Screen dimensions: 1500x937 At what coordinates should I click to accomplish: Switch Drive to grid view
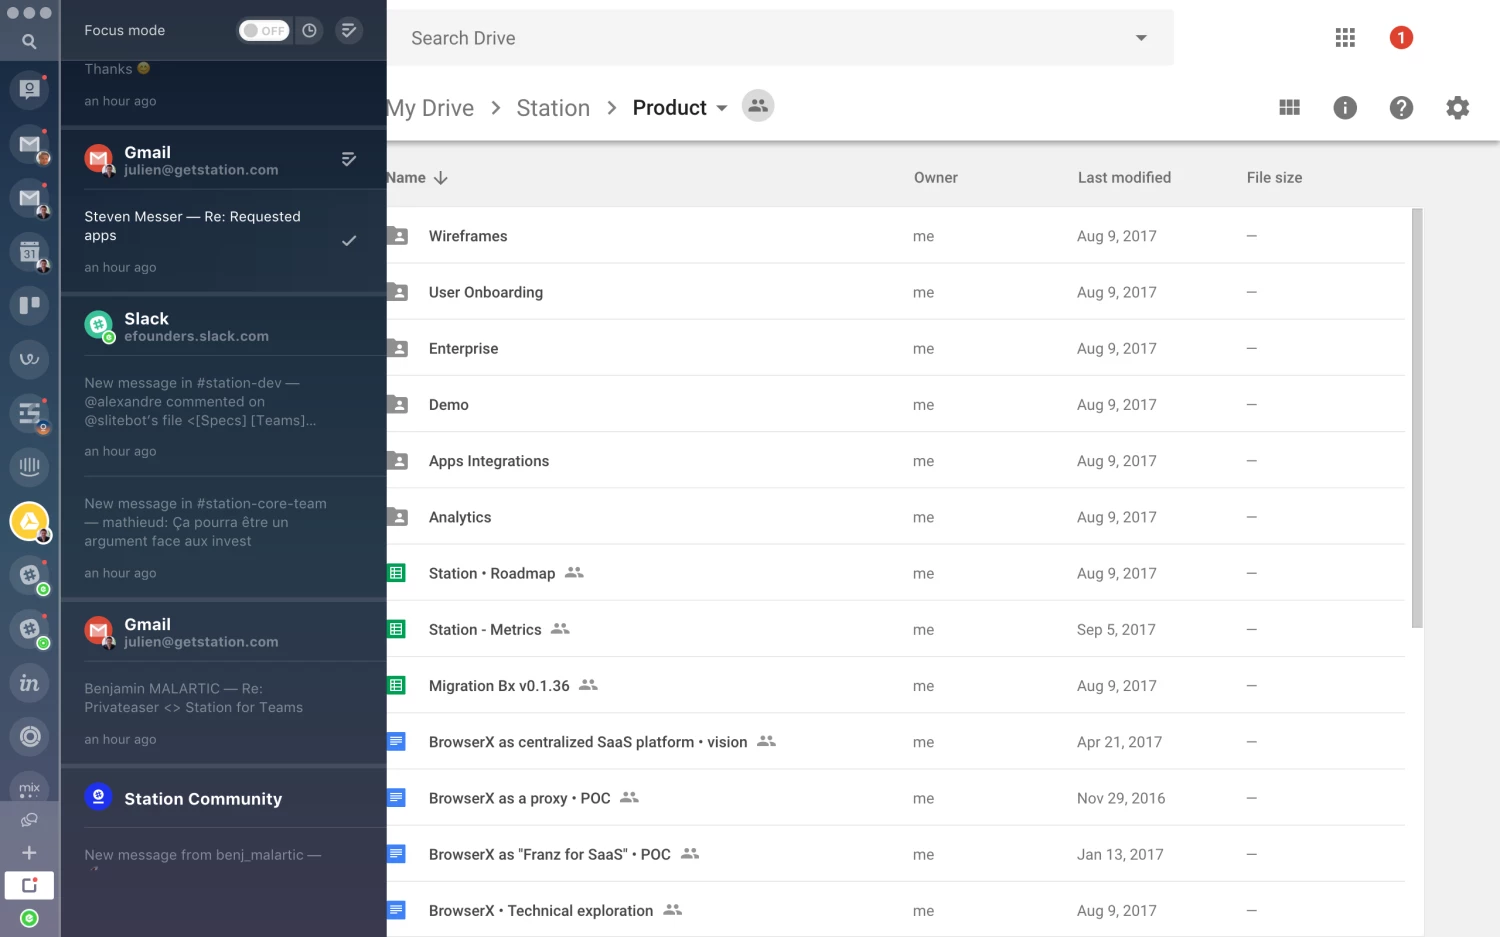coord(1290,108)
